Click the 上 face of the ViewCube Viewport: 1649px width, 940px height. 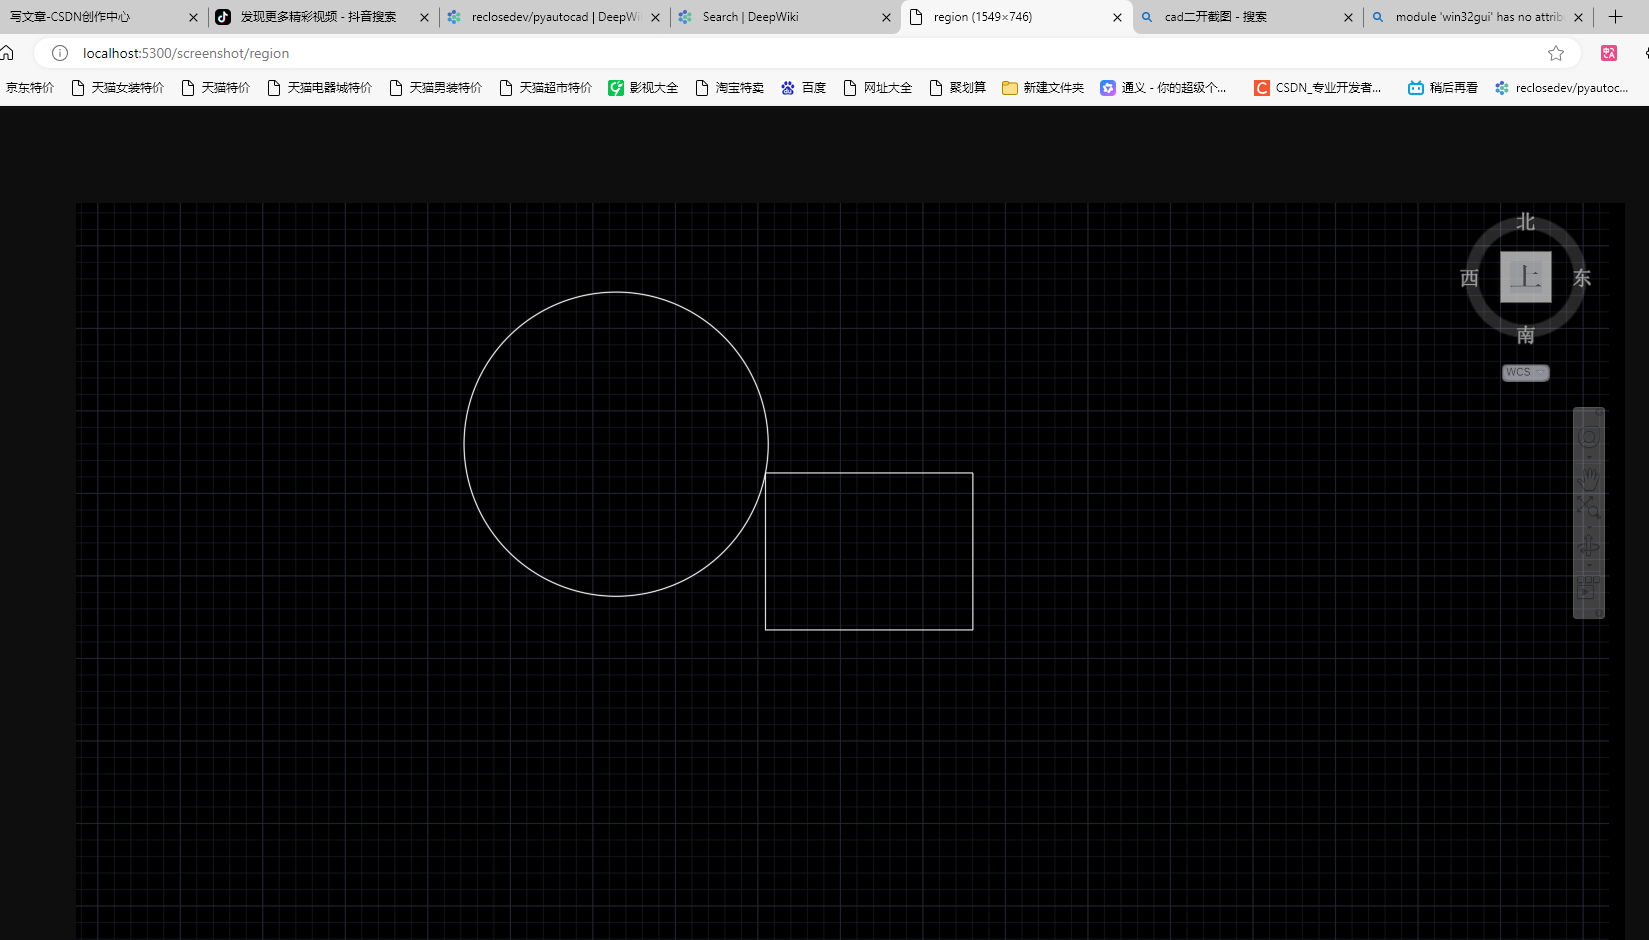coord(1524,277)
